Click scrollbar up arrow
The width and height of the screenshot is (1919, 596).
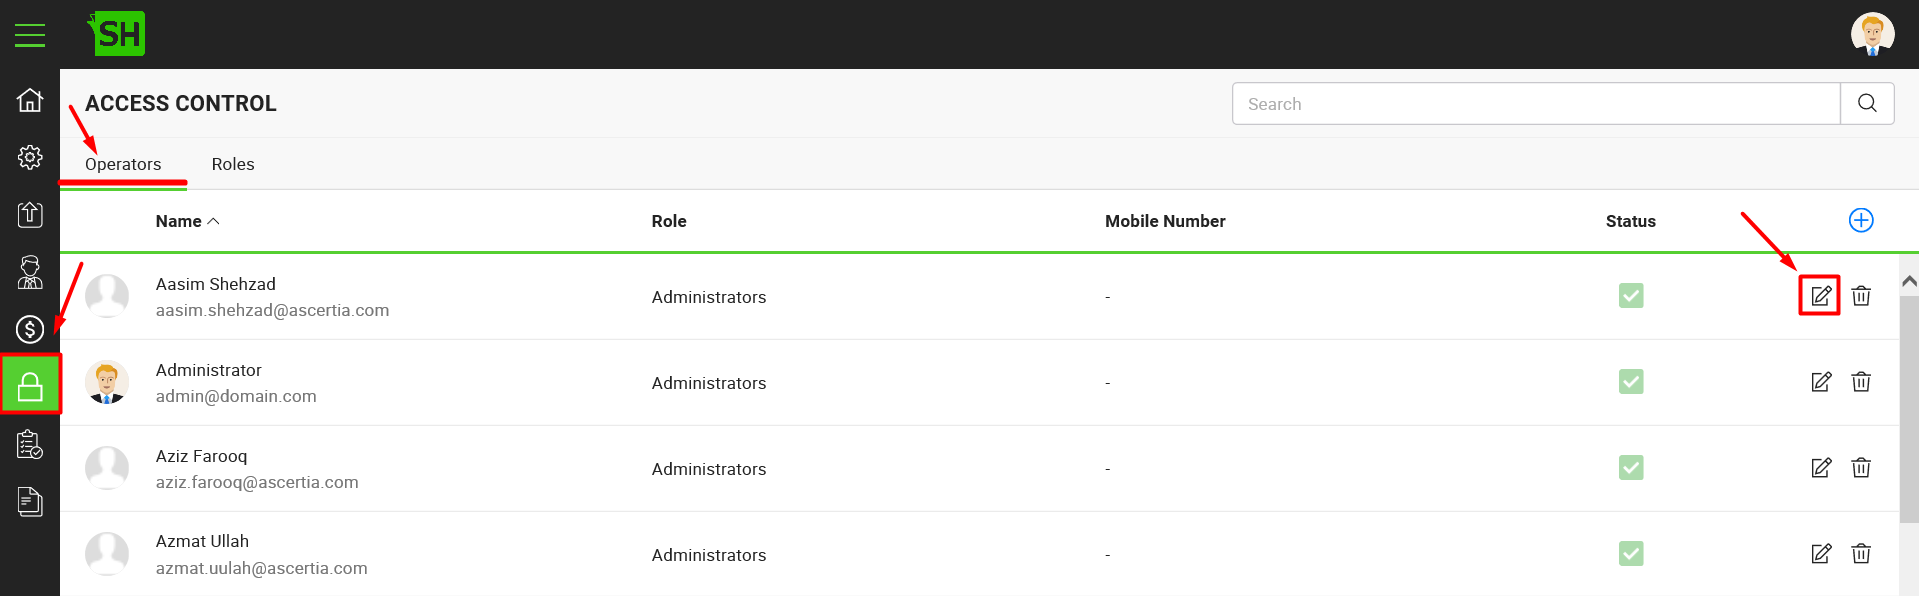pos(1909,282)
